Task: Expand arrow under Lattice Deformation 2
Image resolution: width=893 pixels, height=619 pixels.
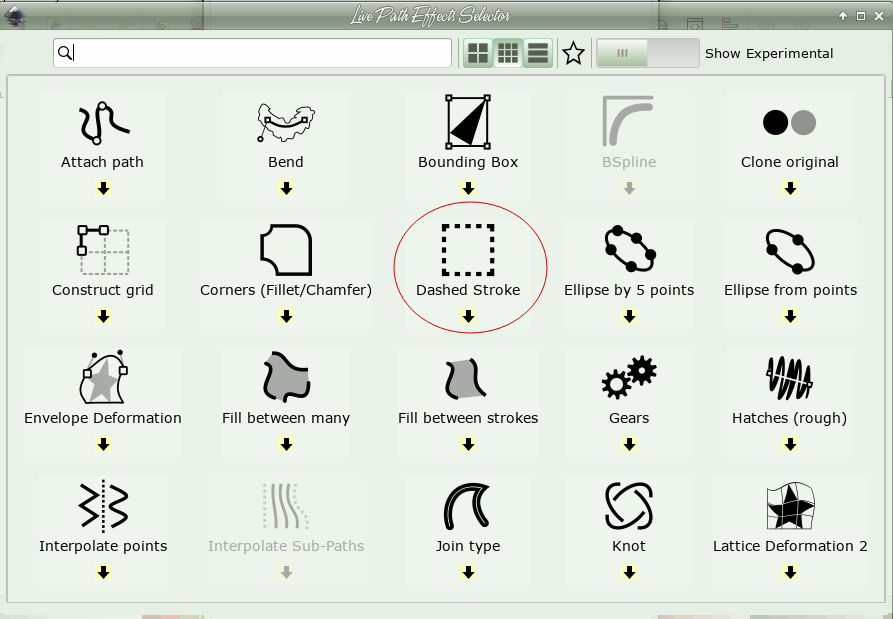Action: 790,572
